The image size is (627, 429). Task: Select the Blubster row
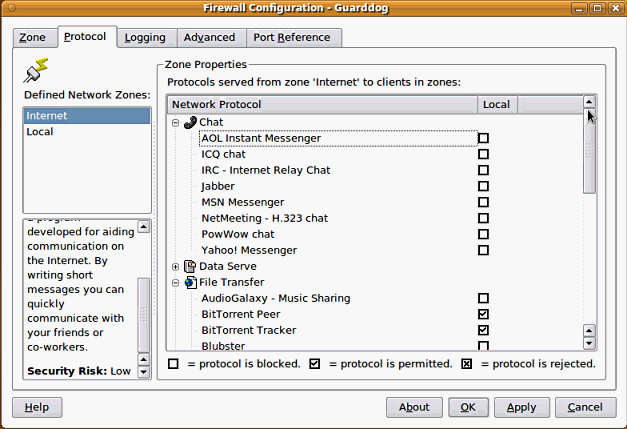[338, 345]
